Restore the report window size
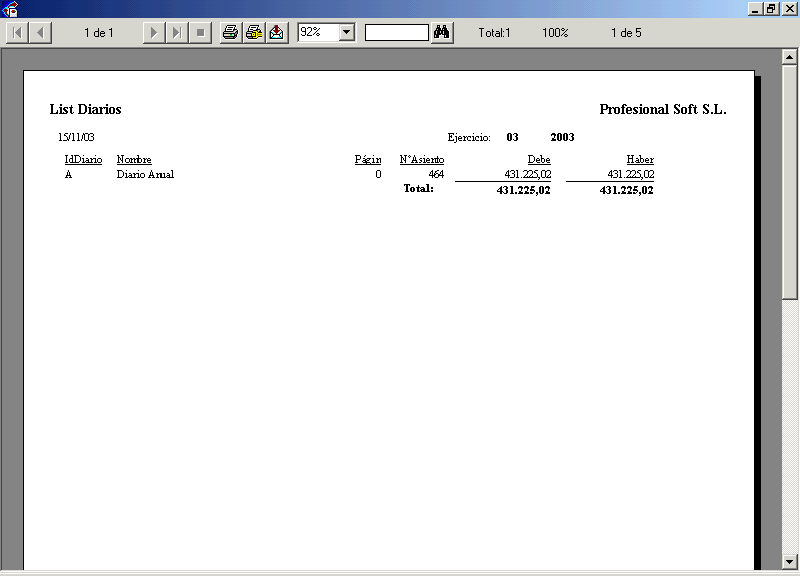This screenshot has width=800, height=576. [x=771, y=8]
